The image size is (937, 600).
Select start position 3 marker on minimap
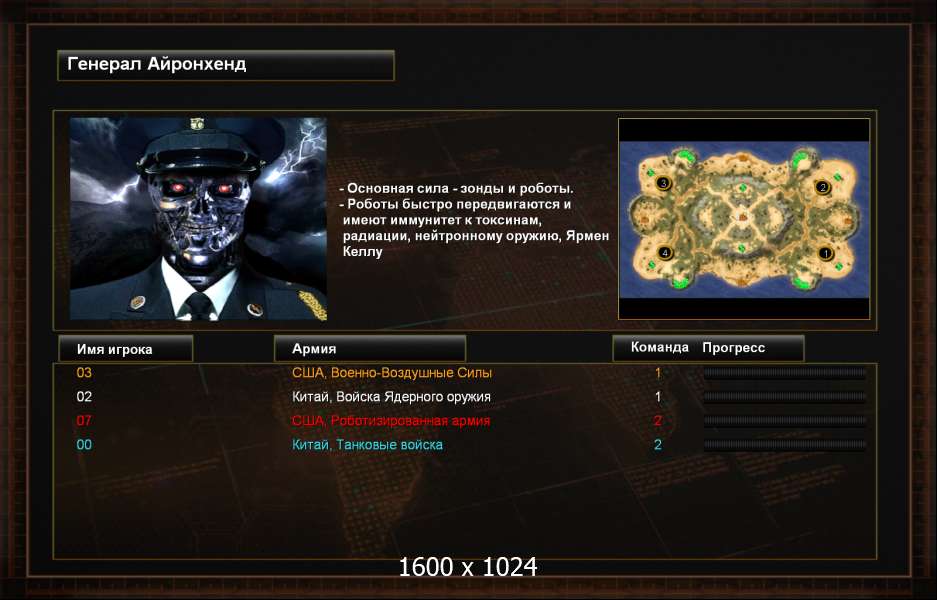point(663,183)
